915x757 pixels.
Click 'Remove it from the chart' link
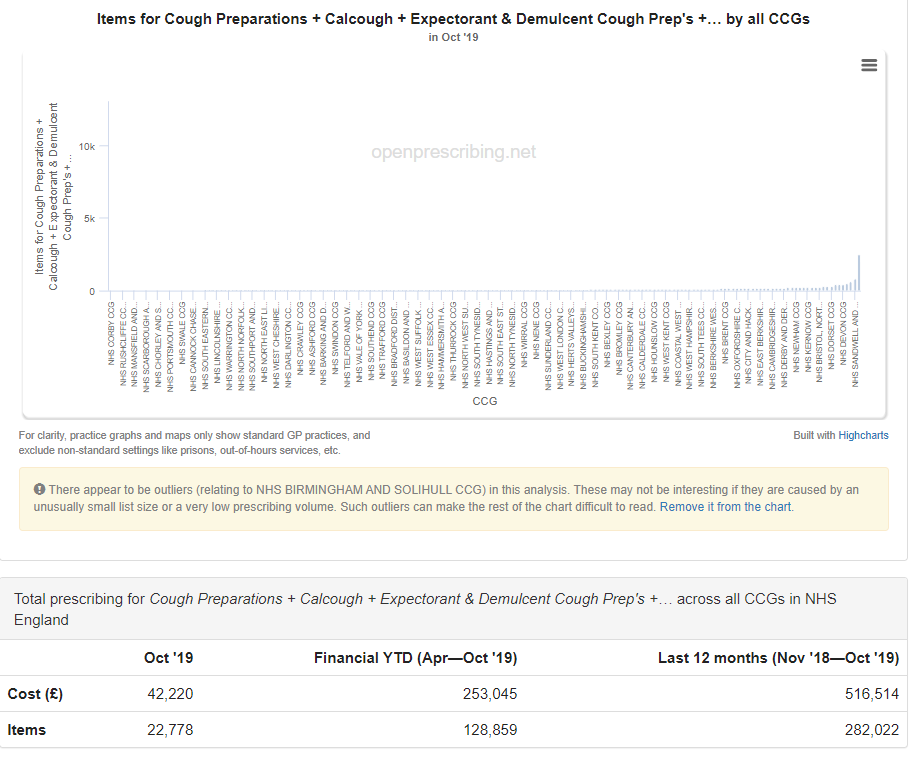click(x=725, y=507)
